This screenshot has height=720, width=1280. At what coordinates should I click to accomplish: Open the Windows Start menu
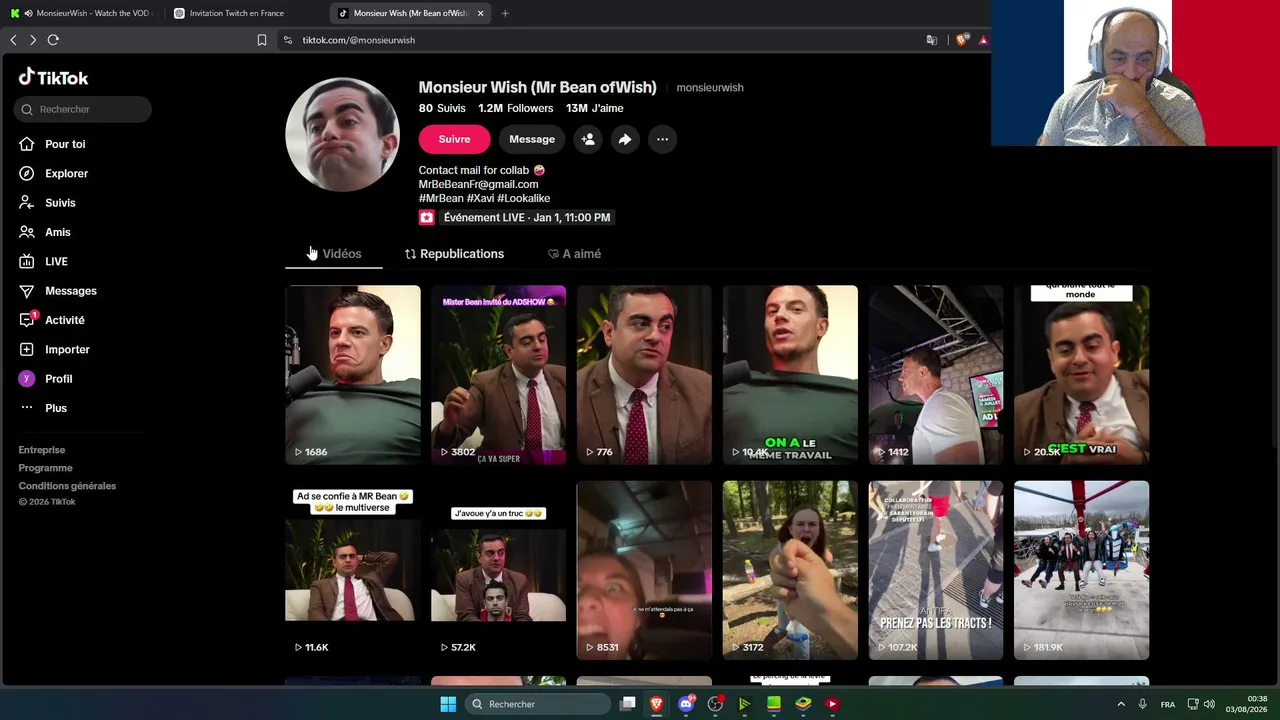(x=448, y=704)
